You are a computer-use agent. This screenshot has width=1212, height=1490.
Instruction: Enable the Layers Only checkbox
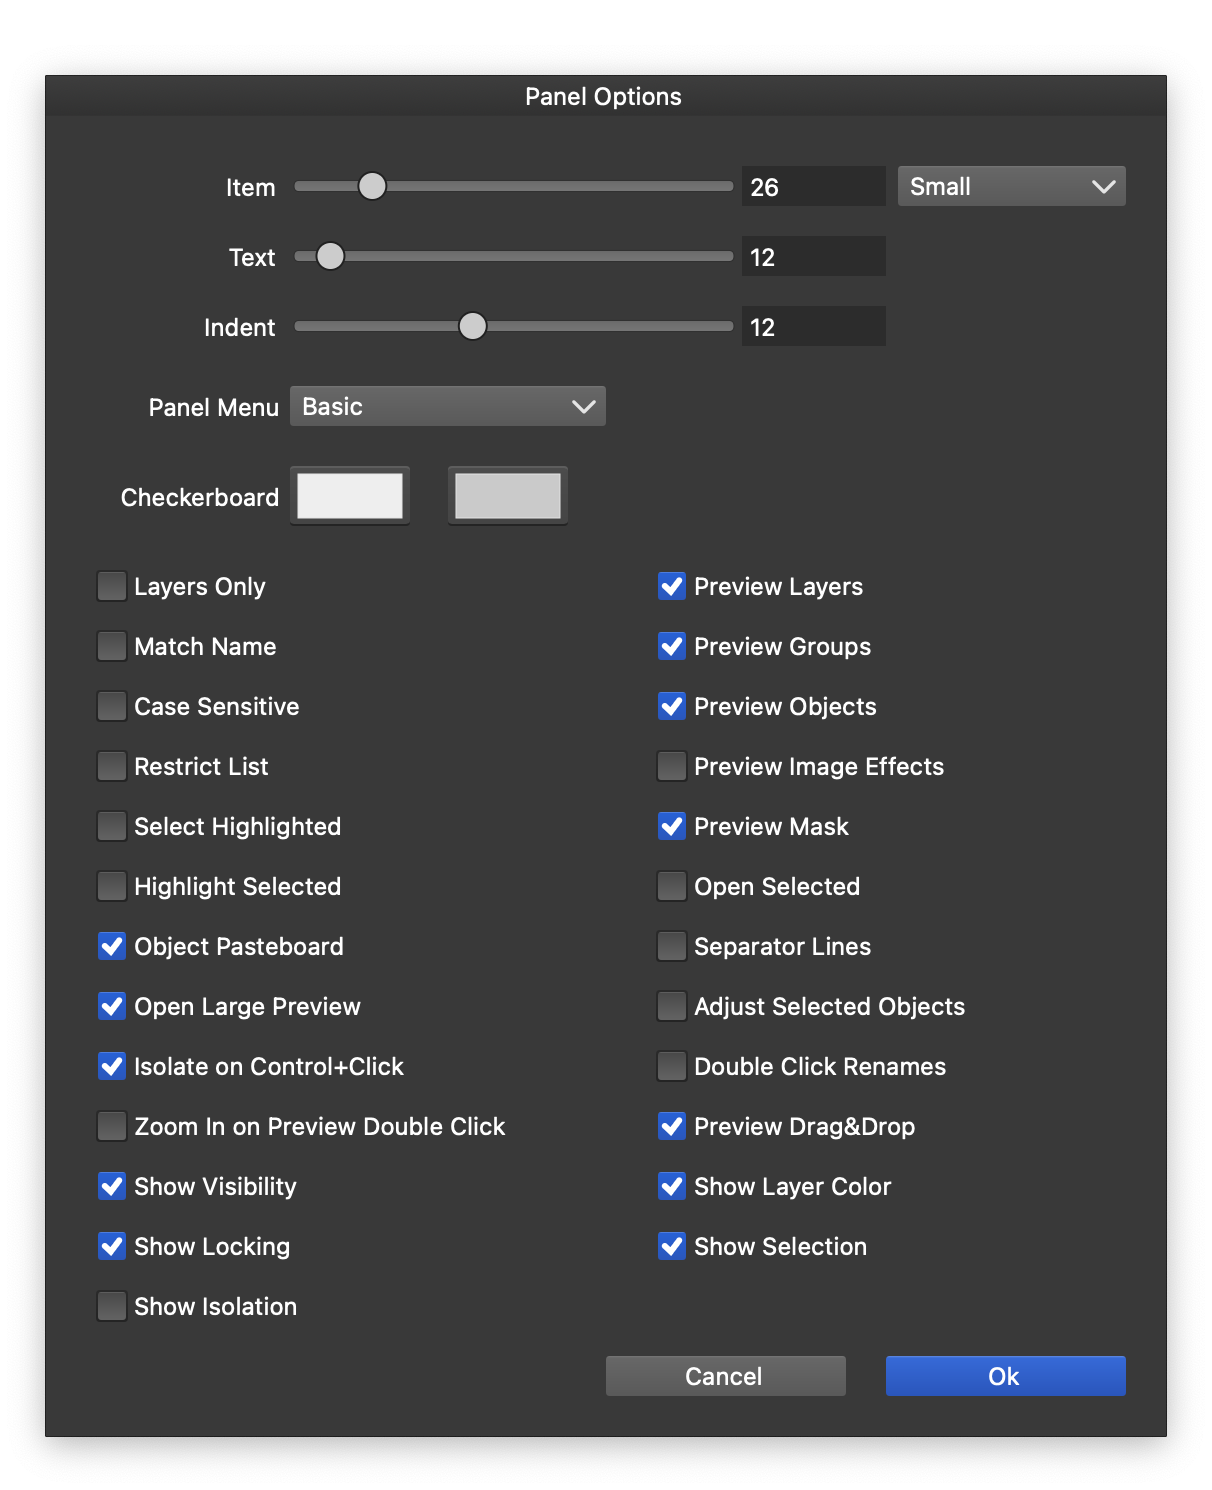click(x=112, y=586)
